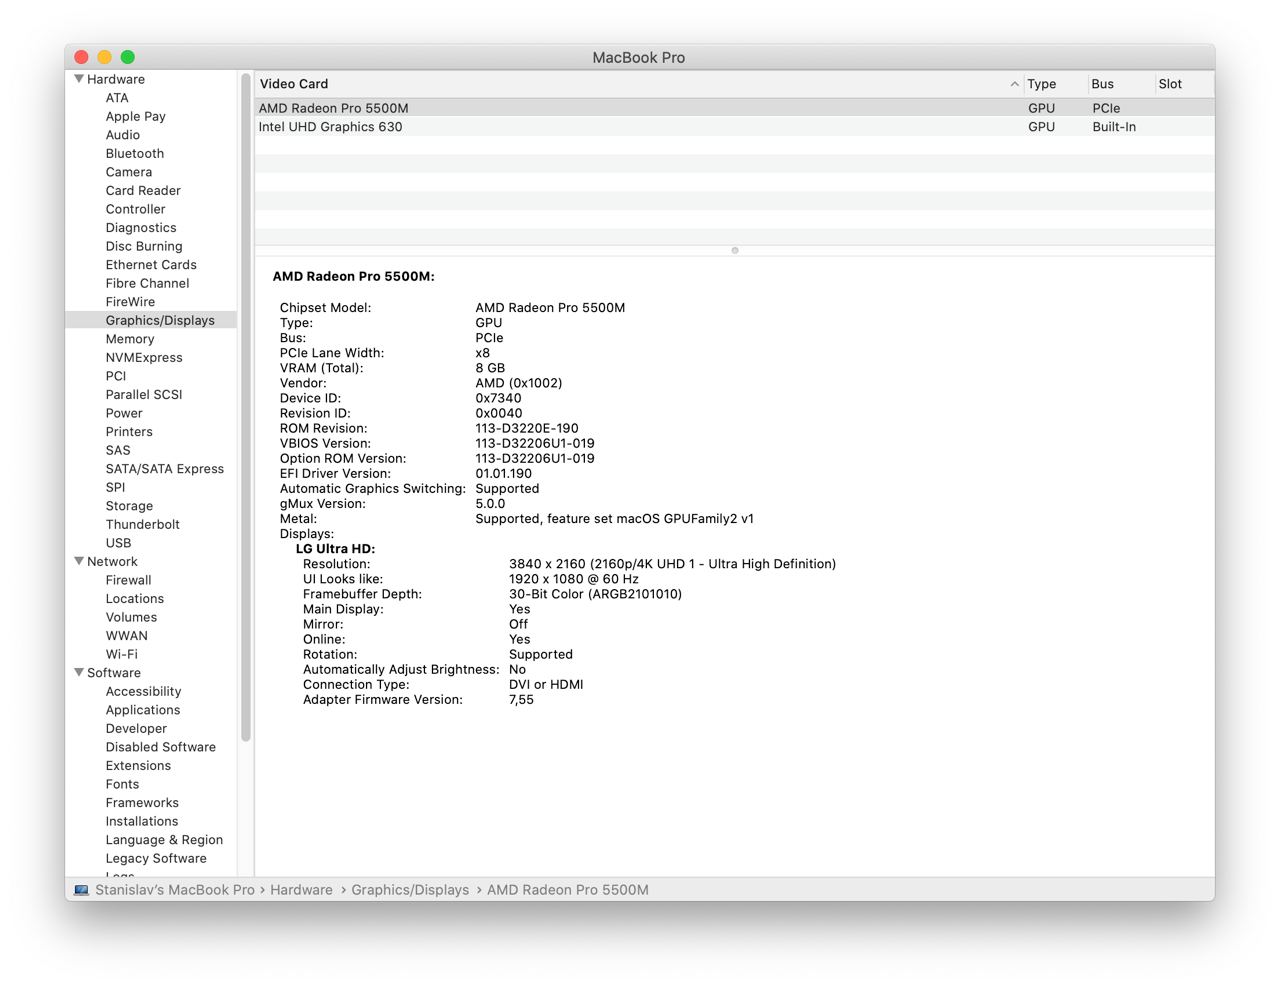
Task: Select Ethernet Cards in the sidebar
Action: pos(151,264)
